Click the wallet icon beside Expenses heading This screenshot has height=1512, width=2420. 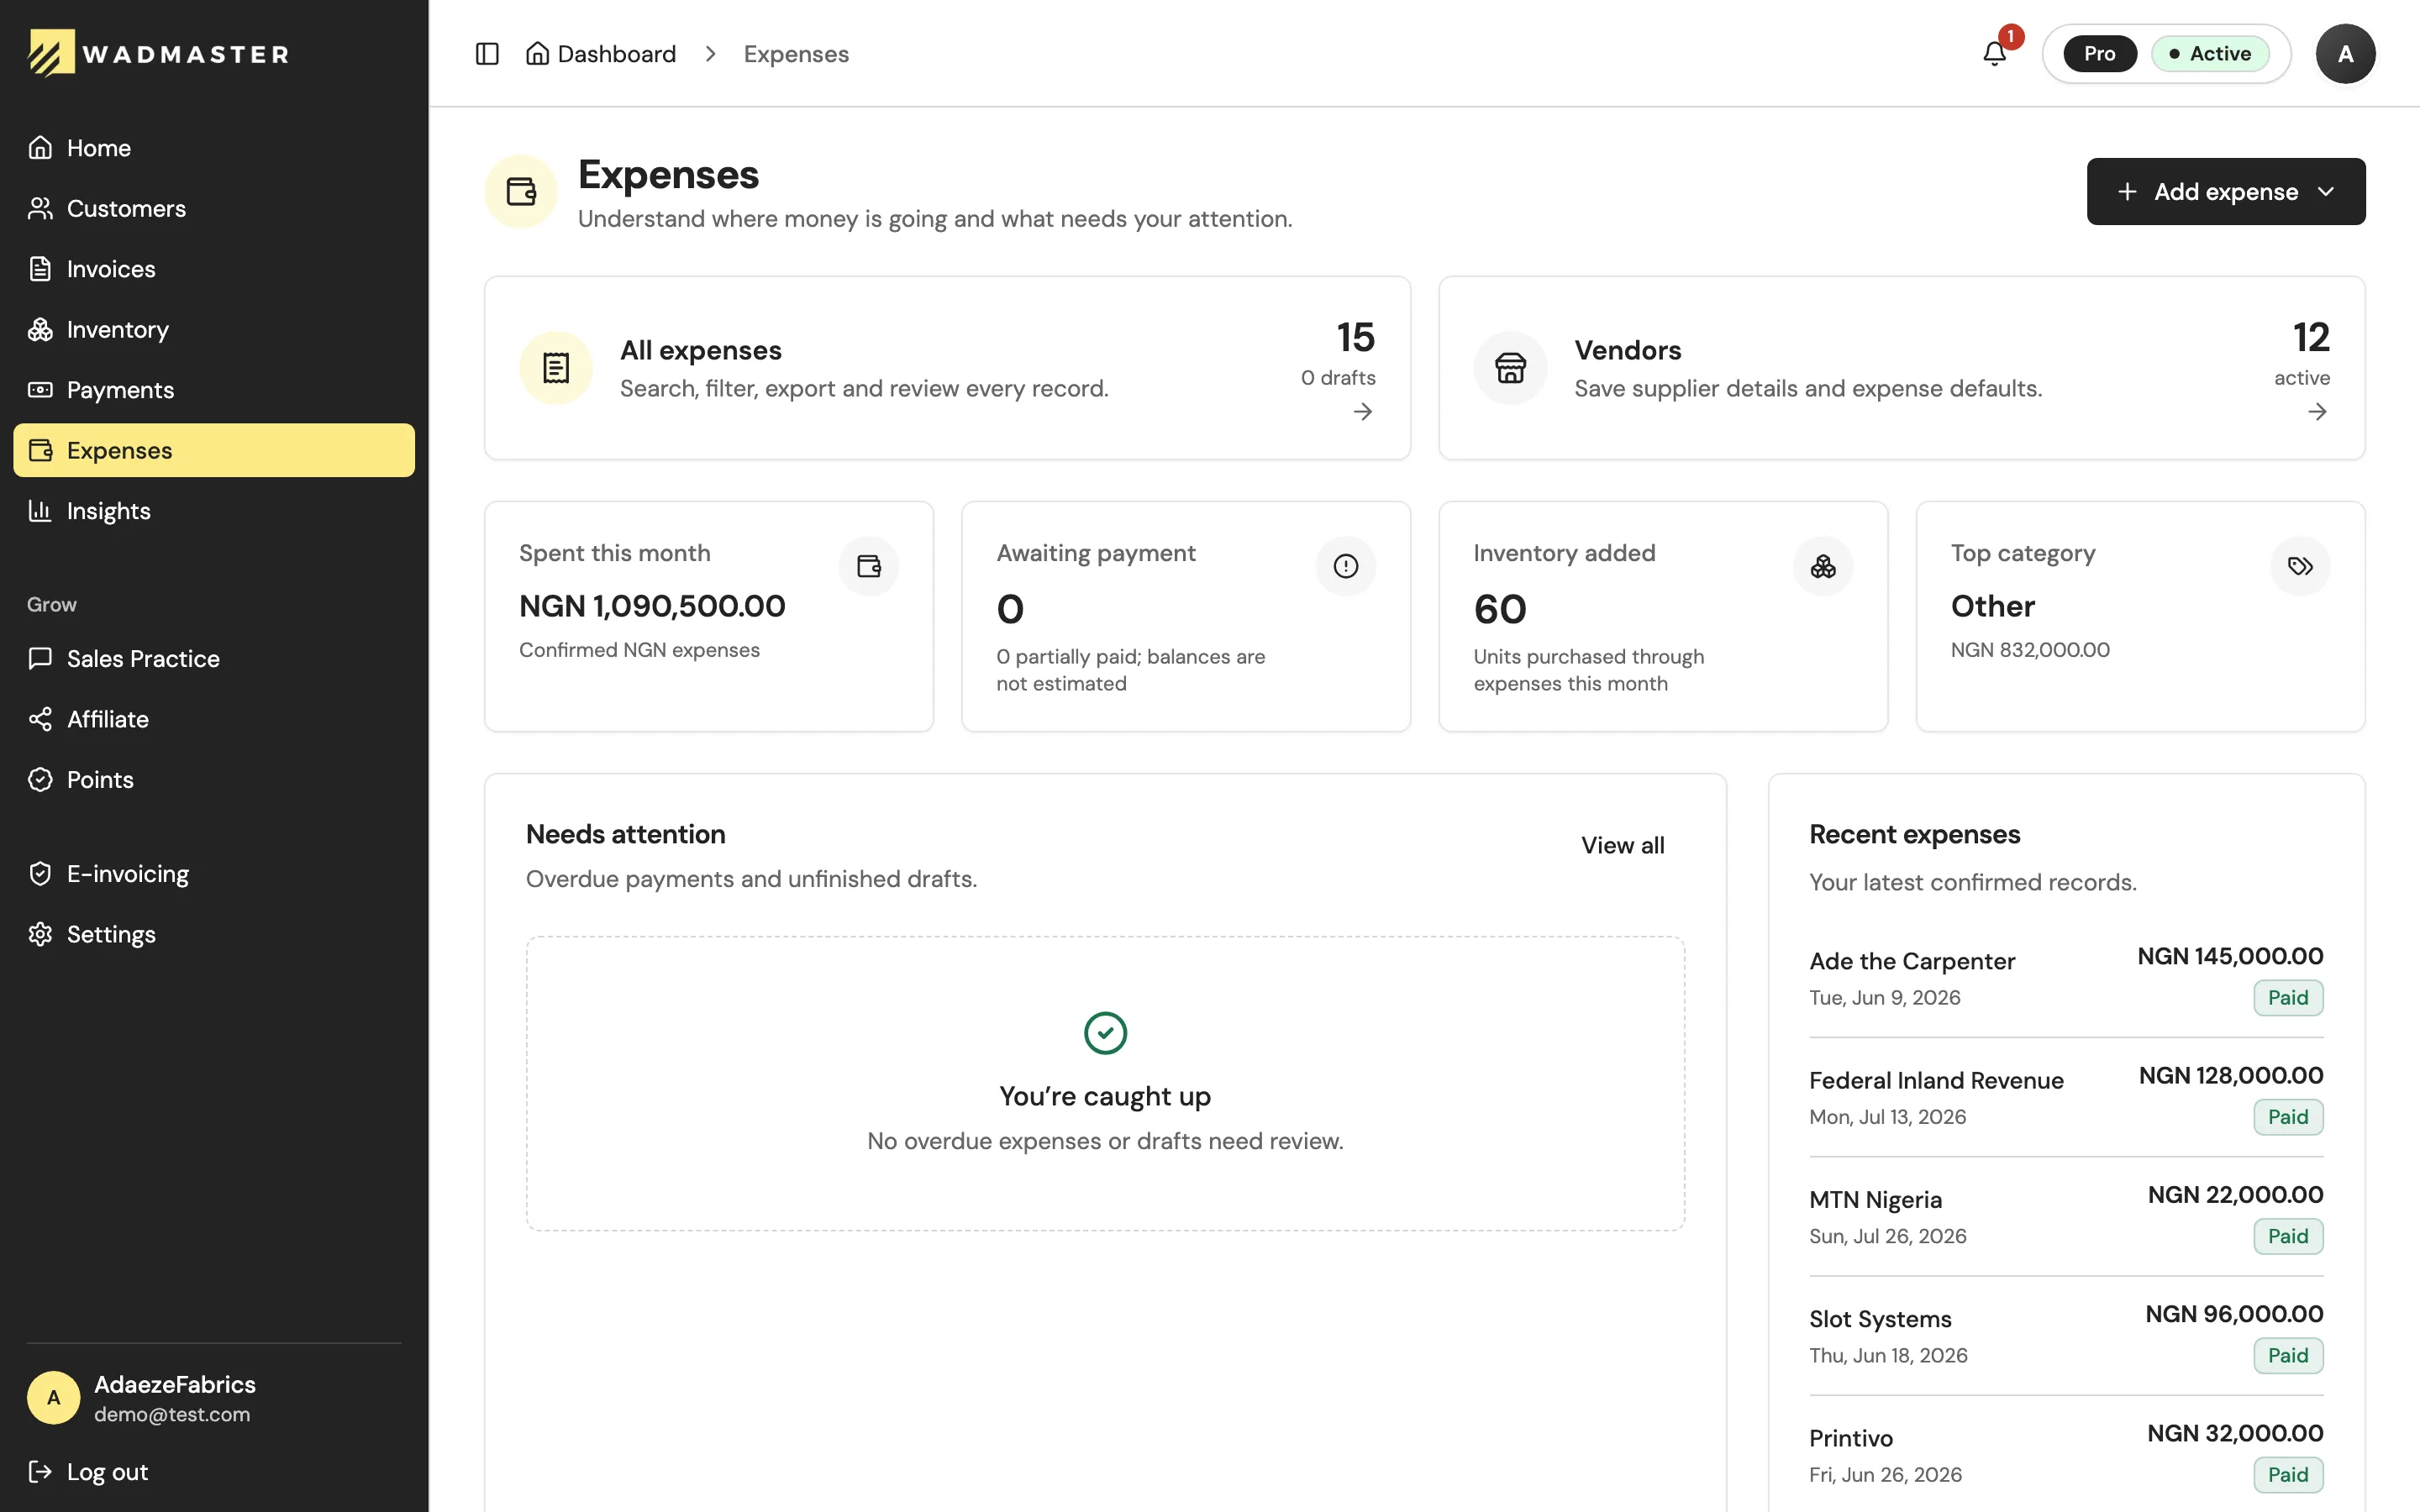pyautogui.click(x=521, y=191)
